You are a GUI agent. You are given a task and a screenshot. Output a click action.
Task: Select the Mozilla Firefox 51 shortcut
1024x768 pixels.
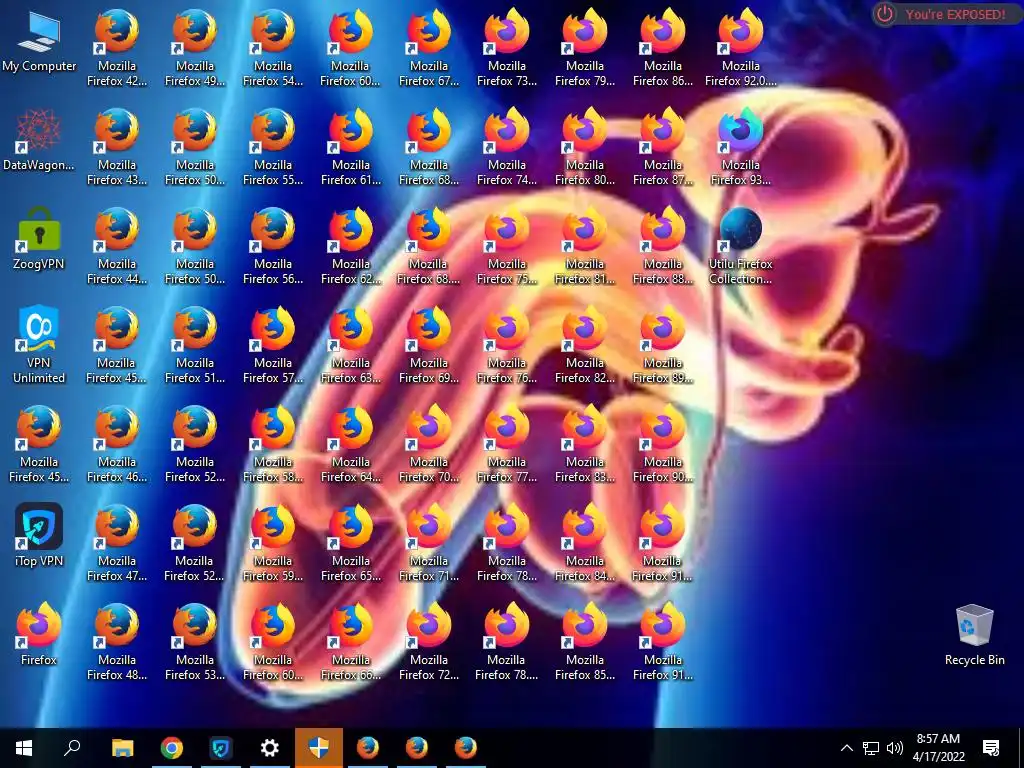(195, 345)
